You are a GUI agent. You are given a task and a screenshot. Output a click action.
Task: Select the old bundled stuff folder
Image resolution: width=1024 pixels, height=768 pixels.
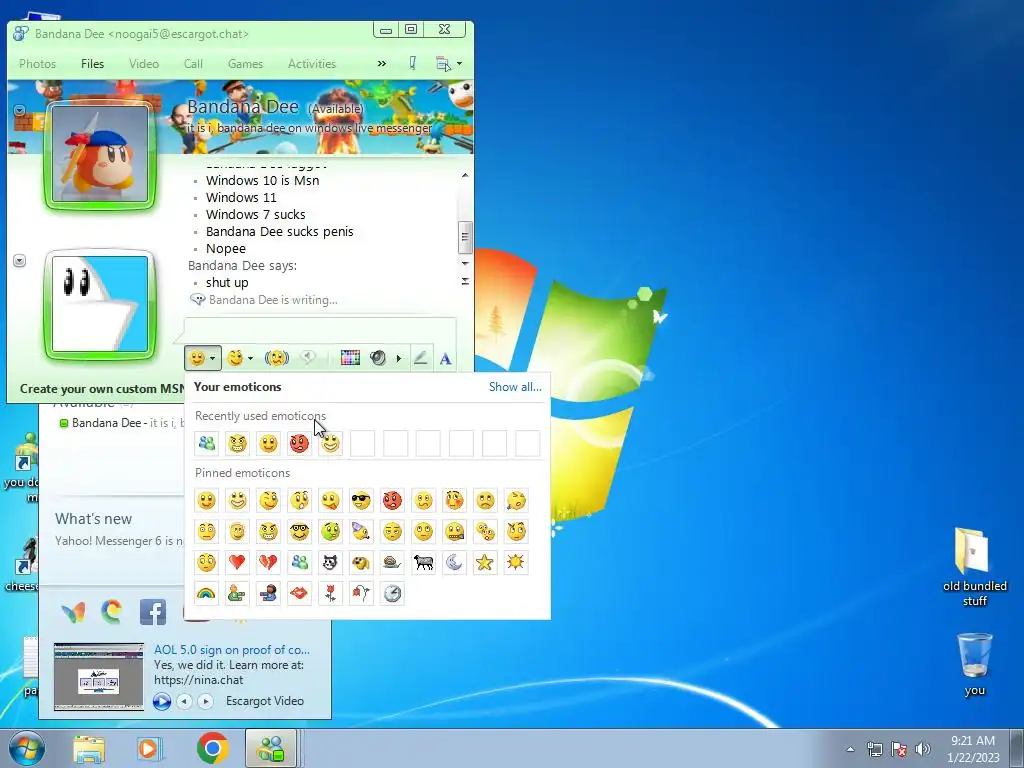coord(974,567)
